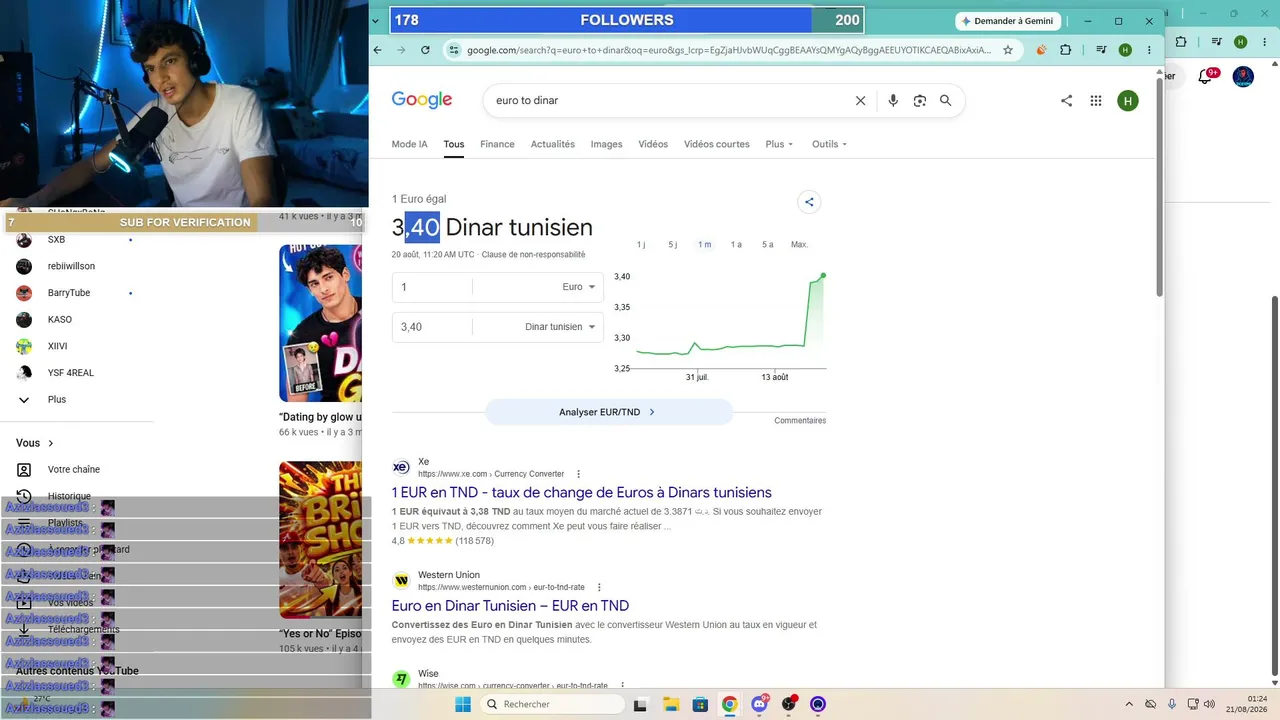Expand the Vous section in YouTube

coord(35,443)
